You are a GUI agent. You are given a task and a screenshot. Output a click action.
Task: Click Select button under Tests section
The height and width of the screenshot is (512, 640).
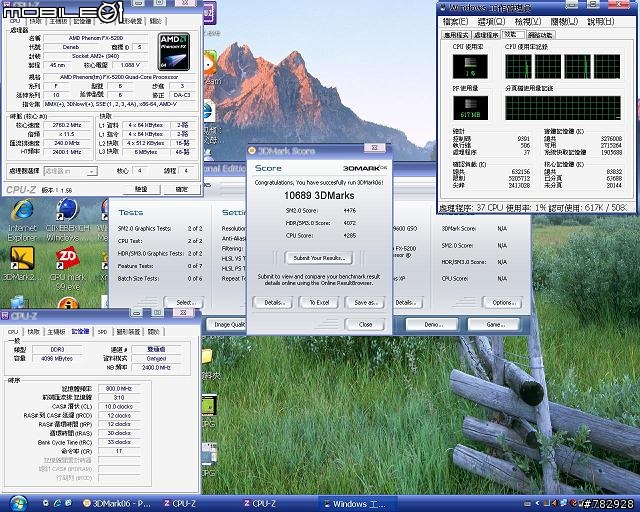coord(184,303)
